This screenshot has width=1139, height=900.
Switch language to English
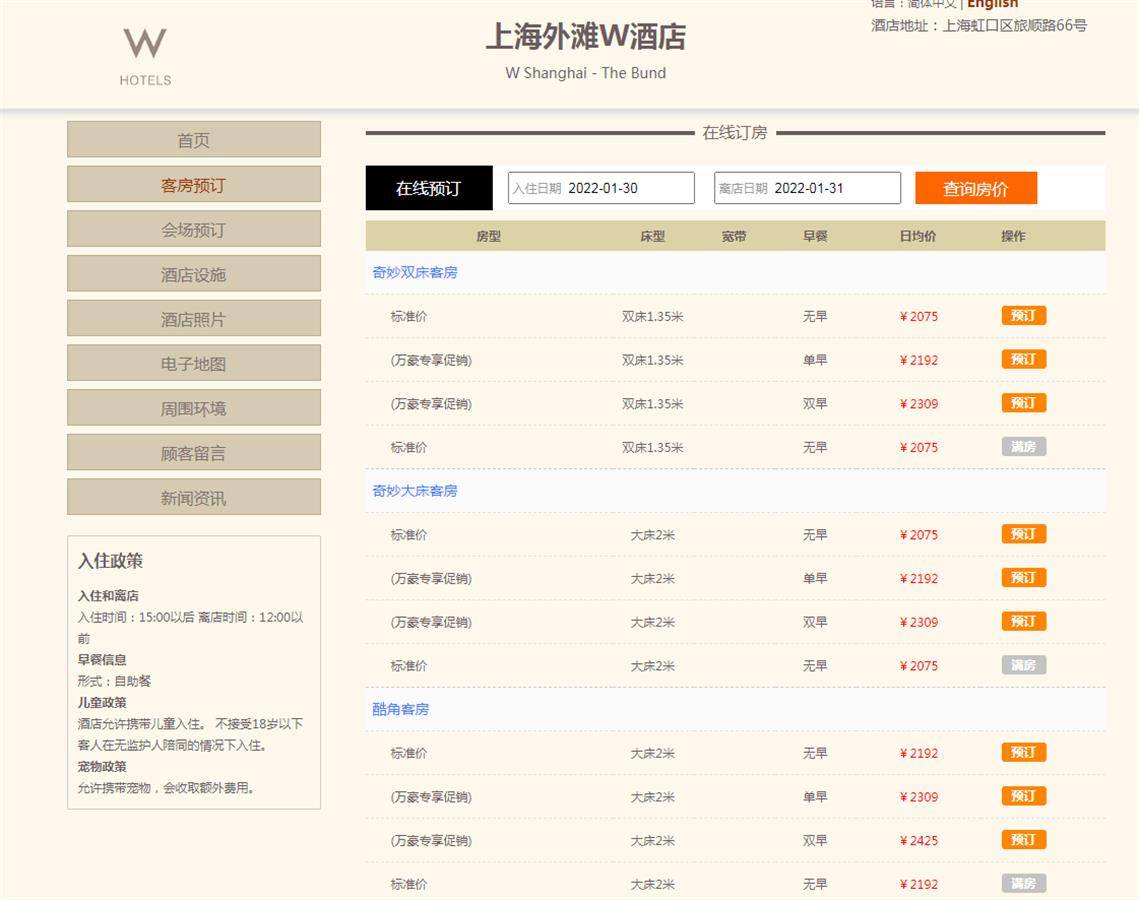point(992,5)
